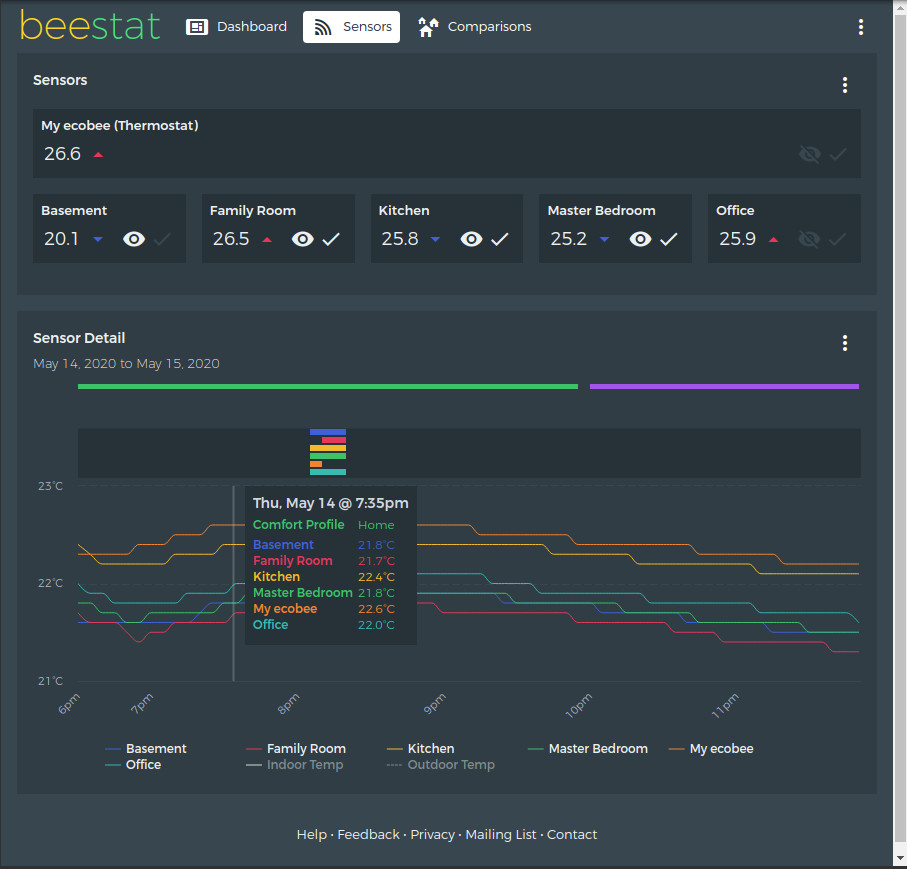The image size is (907, 869).
Task: Click the beestat logo
Action: 90,26
